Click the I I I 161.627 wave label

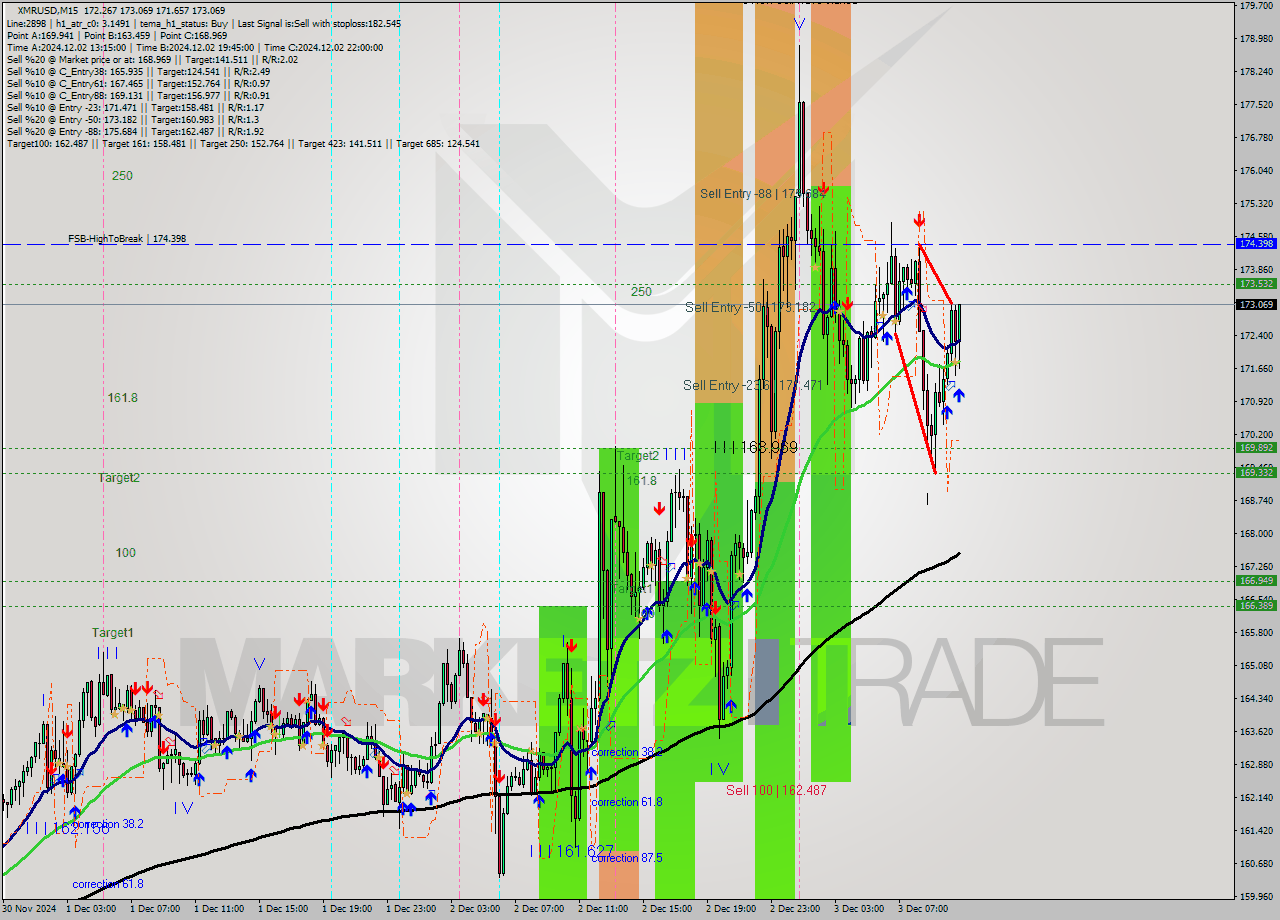coord(570,851)
